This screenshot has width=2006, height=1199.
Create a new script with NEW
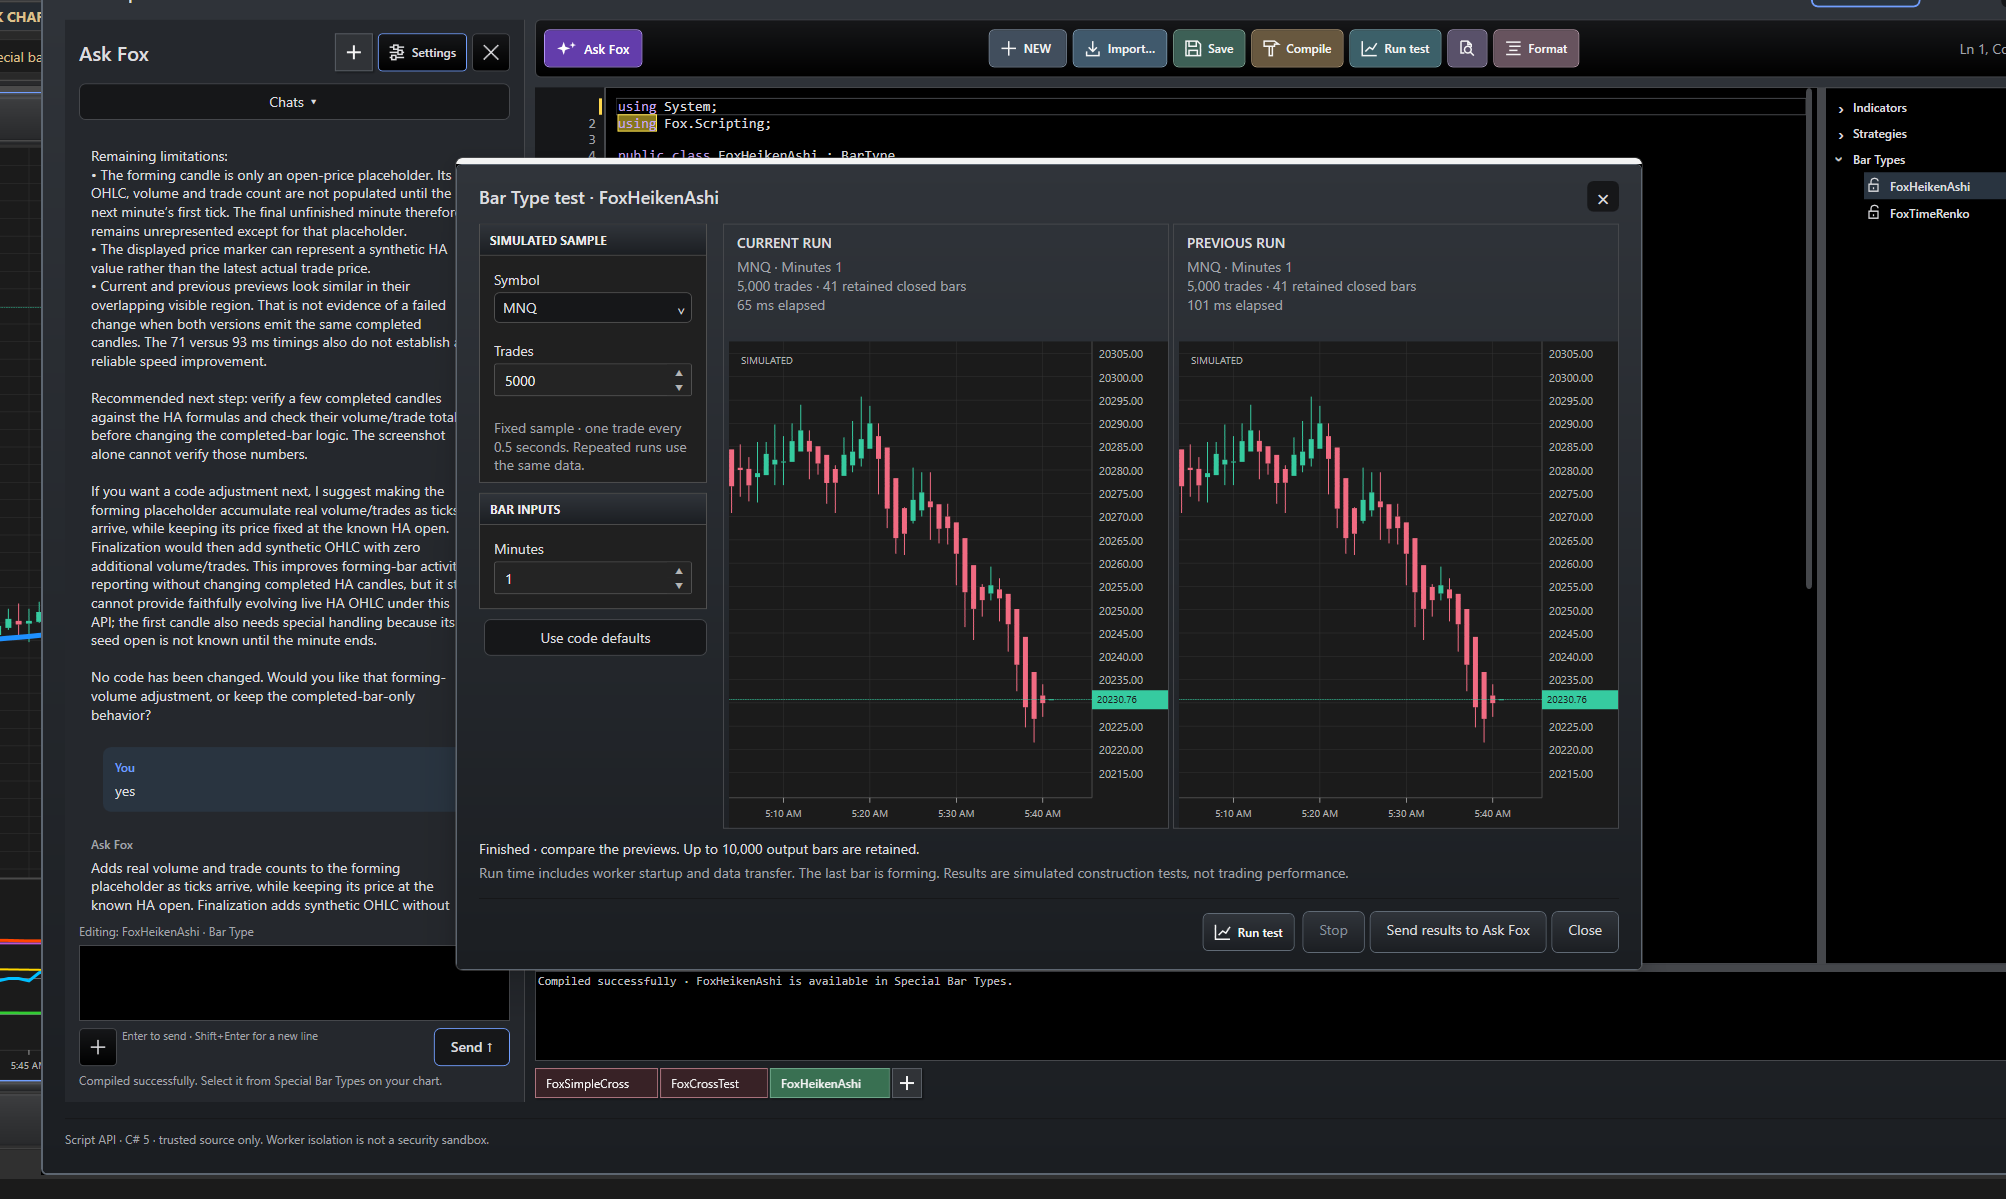pyautogui.click(x=1027, y=48)
